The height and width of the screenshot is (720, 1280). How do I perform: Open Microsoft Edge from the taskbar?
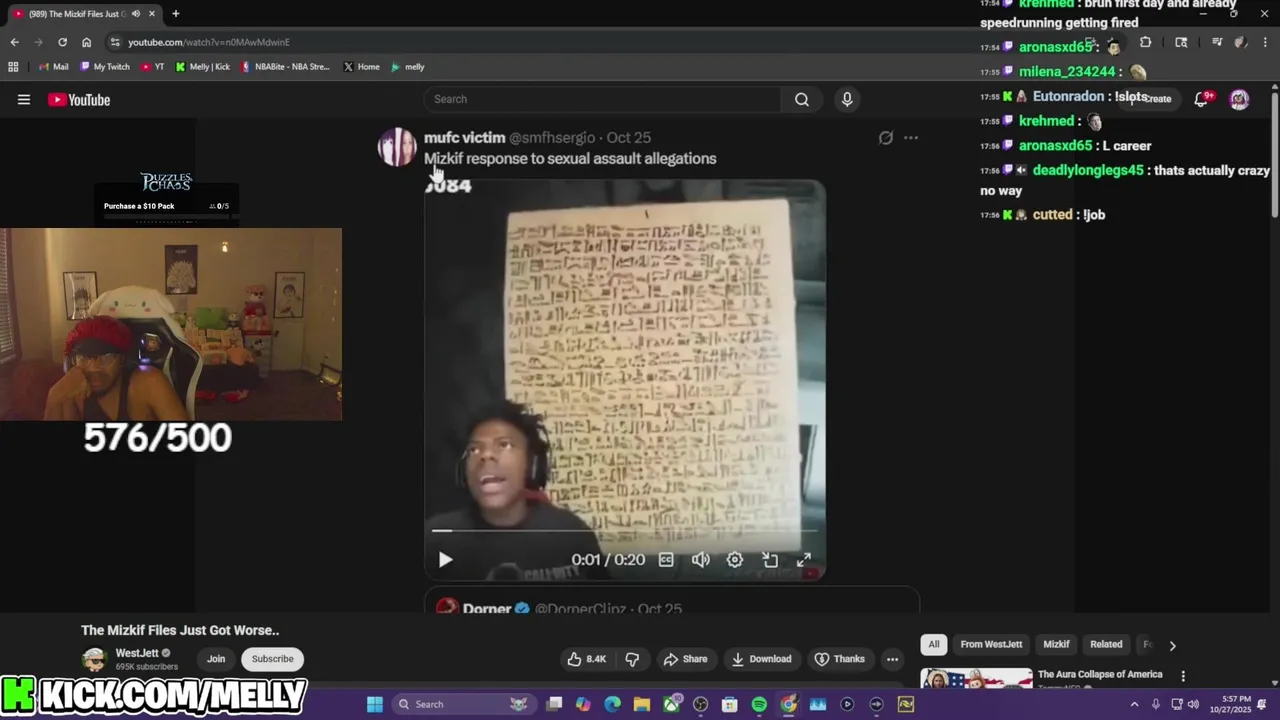tap(613, 704)
